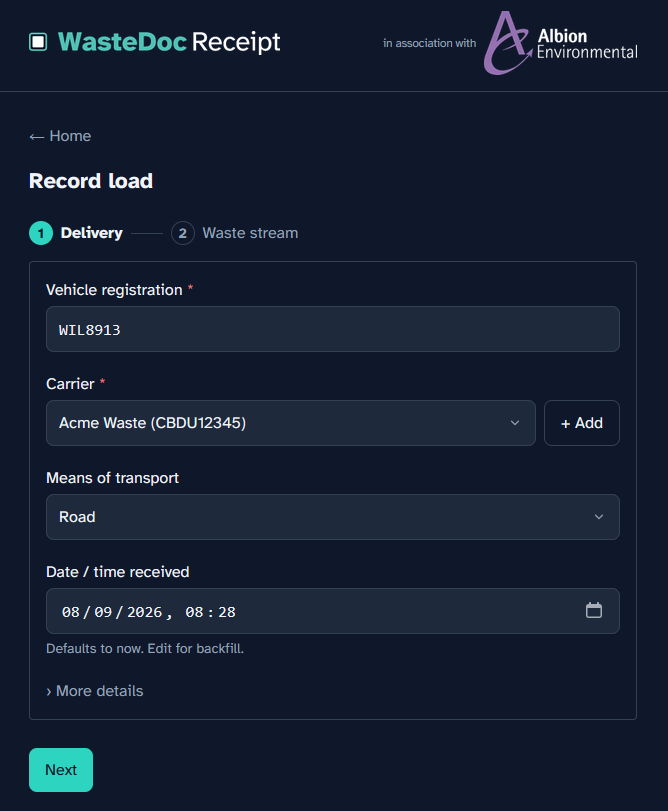Go back via the Home link
The height and width of the screenshot is (811, 668).
click(70, 136)
